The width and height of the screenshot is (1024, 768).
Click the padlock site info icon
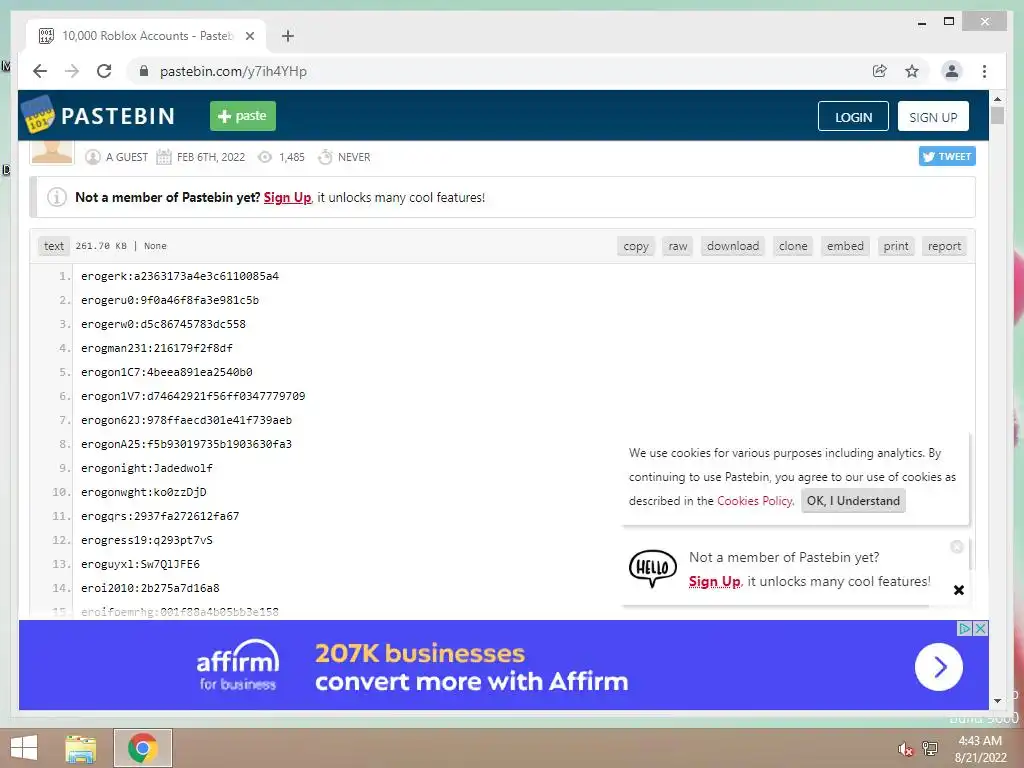(144, 71)
